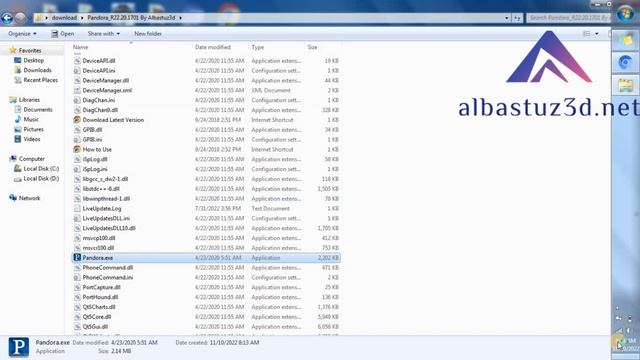Select DeviceAPI.dll file icon
This screenshot has height=360, width=640.
coord(77,61)
